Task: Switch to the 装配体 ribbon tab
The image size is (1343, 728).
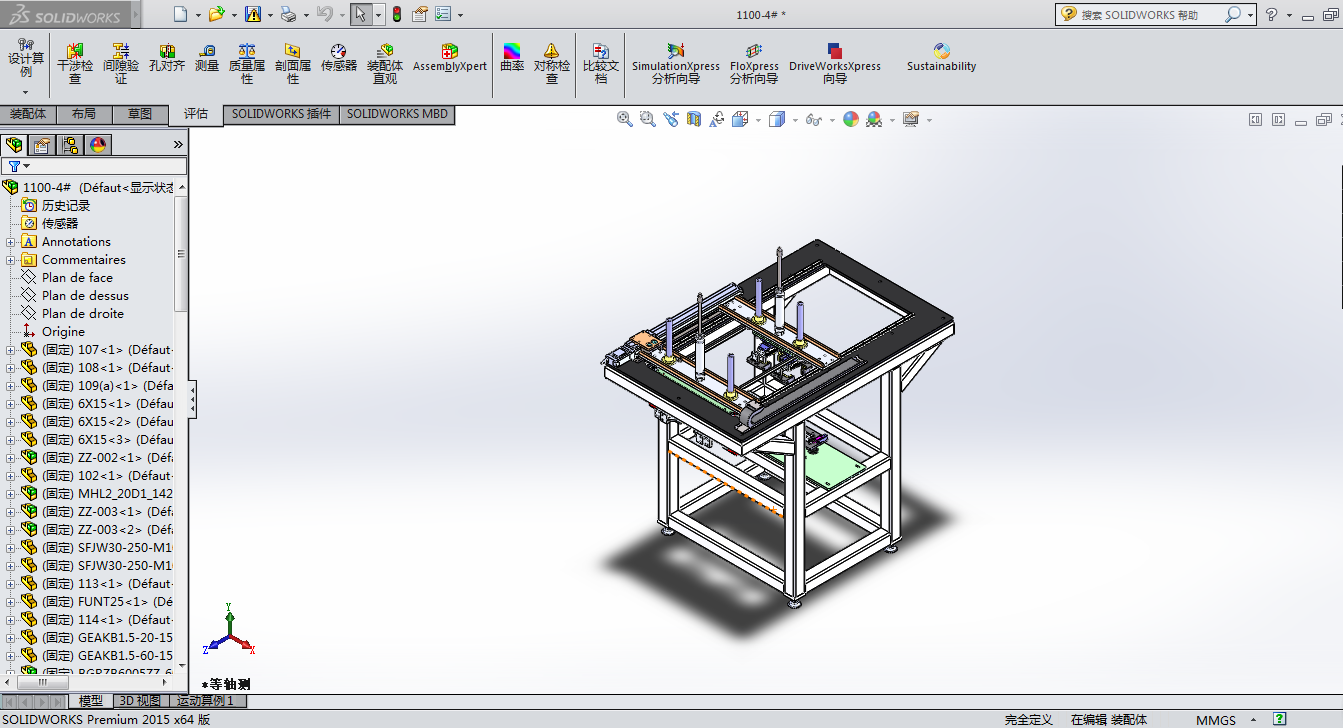Action: tap(28, 114)
